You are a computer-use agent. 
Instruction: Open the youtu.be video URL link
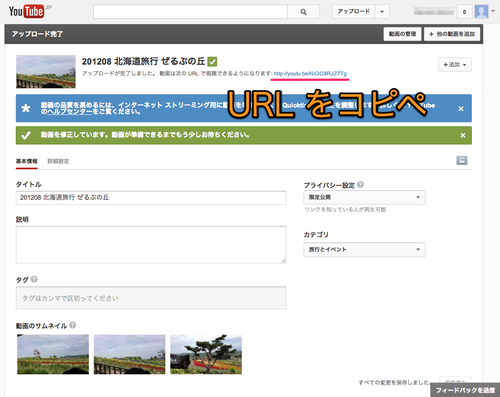click(x=310, y=73)
